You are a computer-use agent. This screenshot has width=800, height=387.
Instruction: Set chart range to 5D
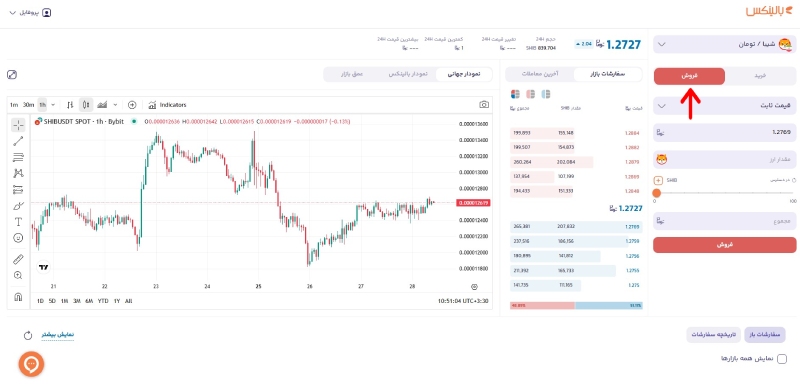(x=52, y=301)
